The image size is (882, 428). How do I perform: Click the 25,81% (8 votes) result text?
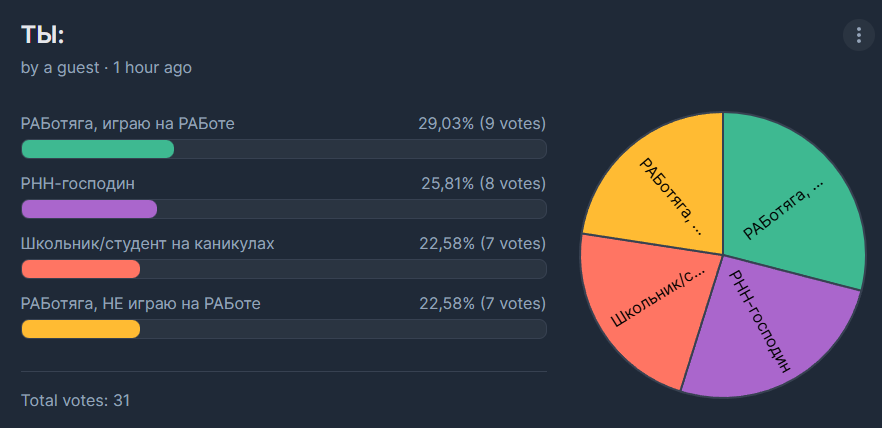coord(484,184)
